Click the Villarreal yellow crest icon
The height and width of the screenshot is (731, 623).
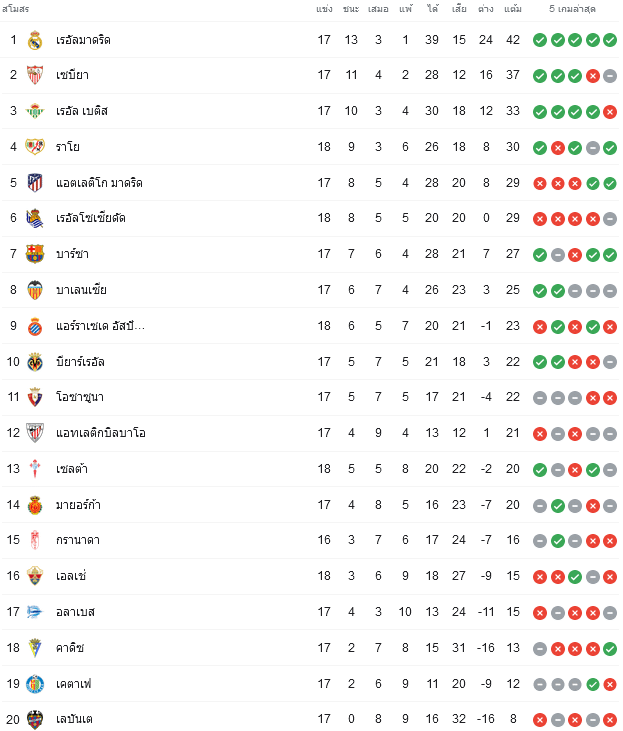tap(35, 362)
